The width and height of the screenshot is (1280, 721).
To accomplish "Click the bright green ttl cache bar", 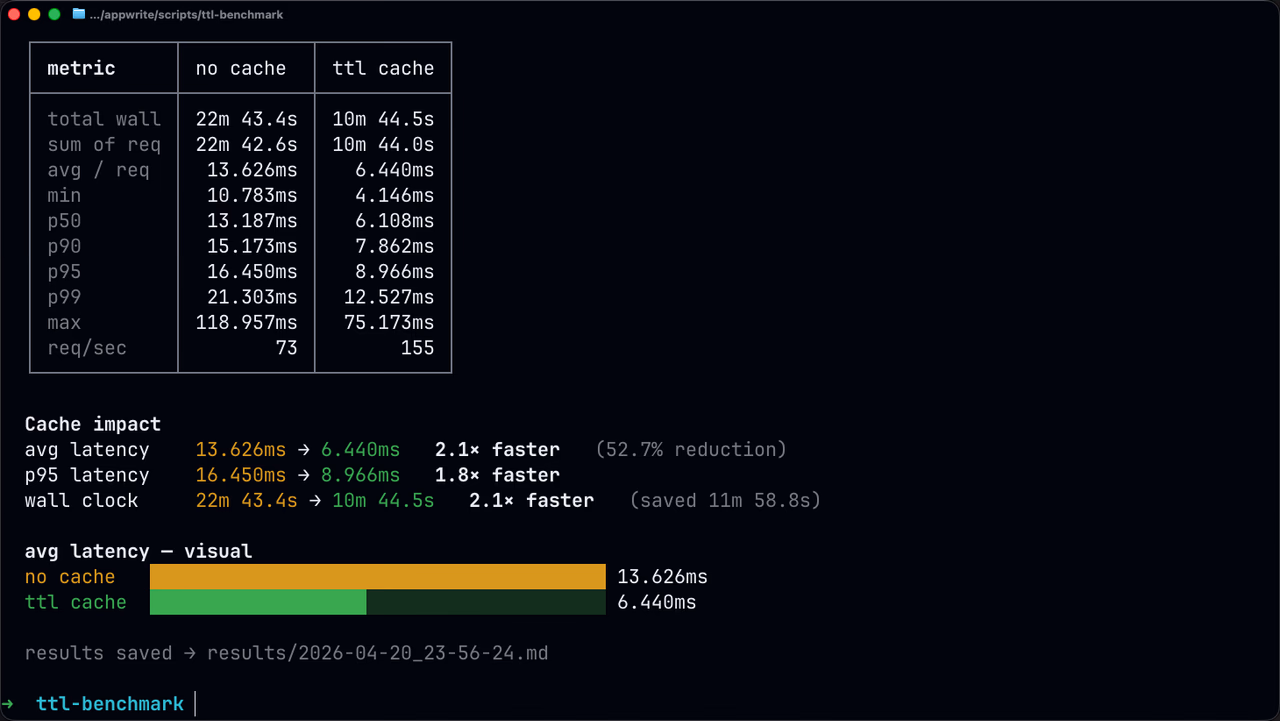I will (258, 602).
